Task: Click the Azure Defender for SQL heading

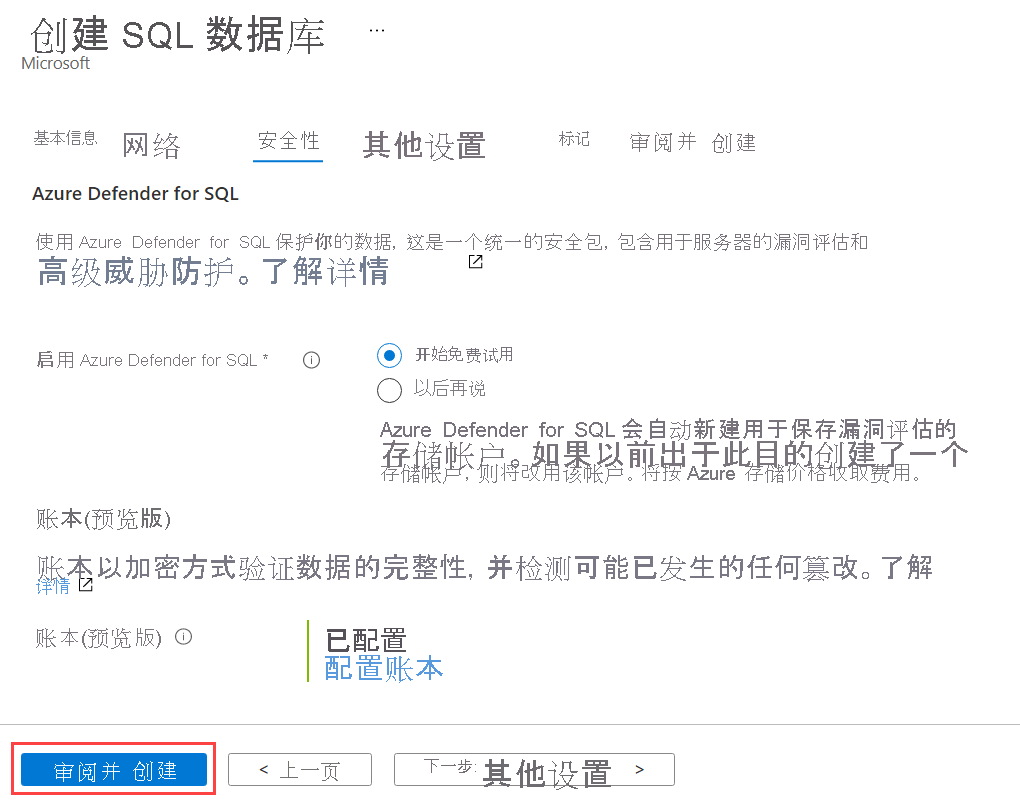Action: [135, 194]
